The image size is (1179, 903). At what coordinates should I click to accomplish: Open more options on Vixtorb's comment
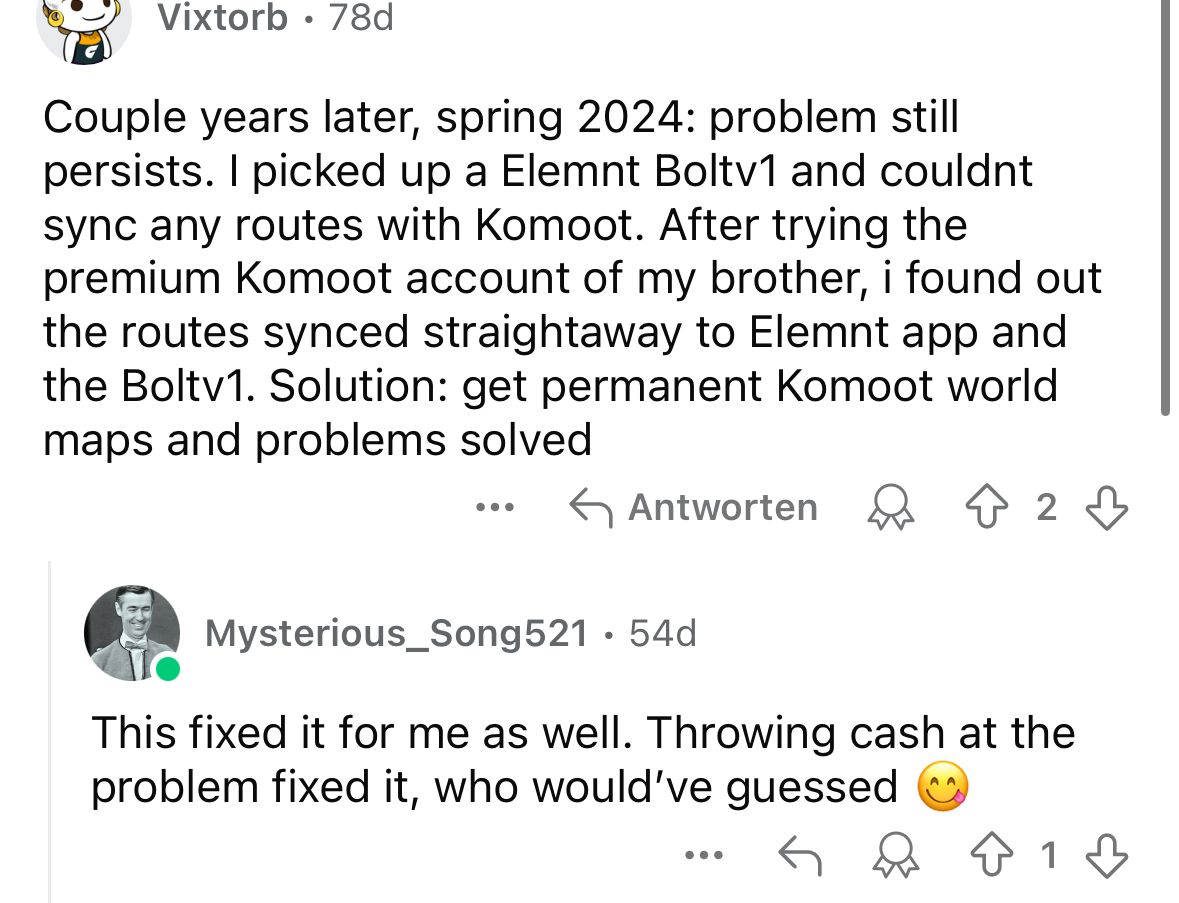494,508
